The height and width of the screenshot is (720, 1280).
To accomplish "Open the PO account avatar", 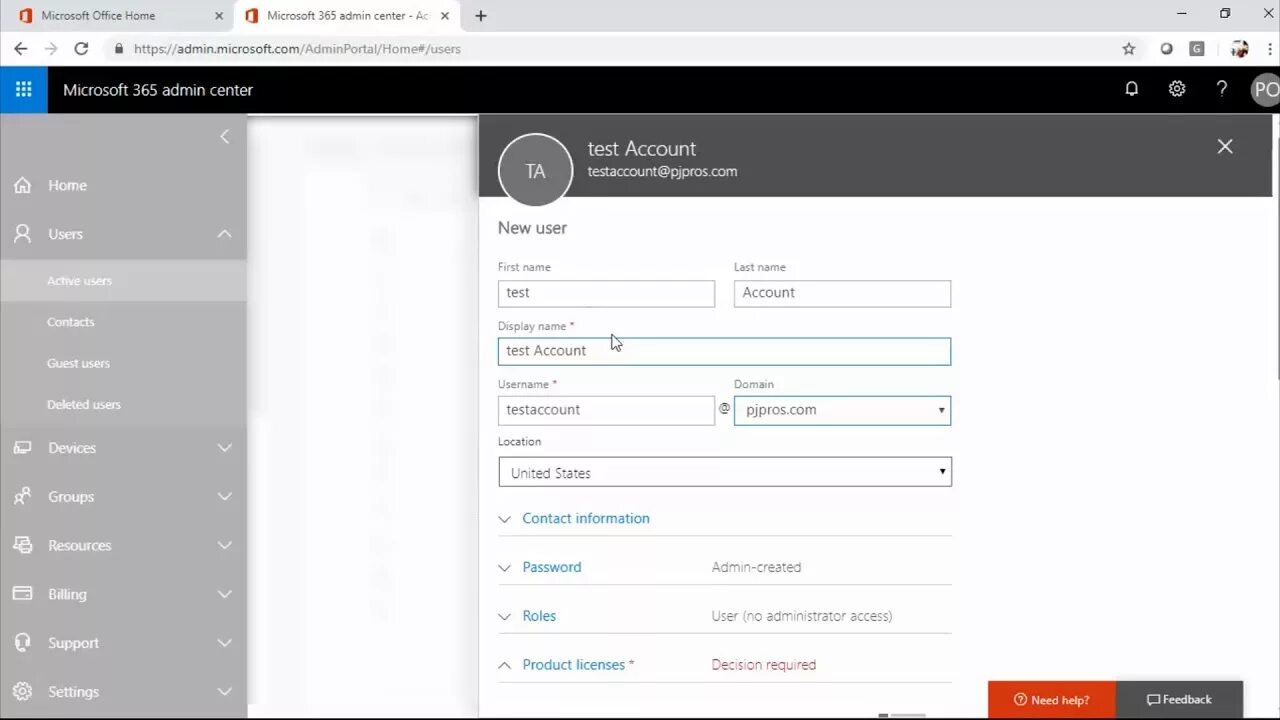I will pyautogui.click(x=1265, y=89).
